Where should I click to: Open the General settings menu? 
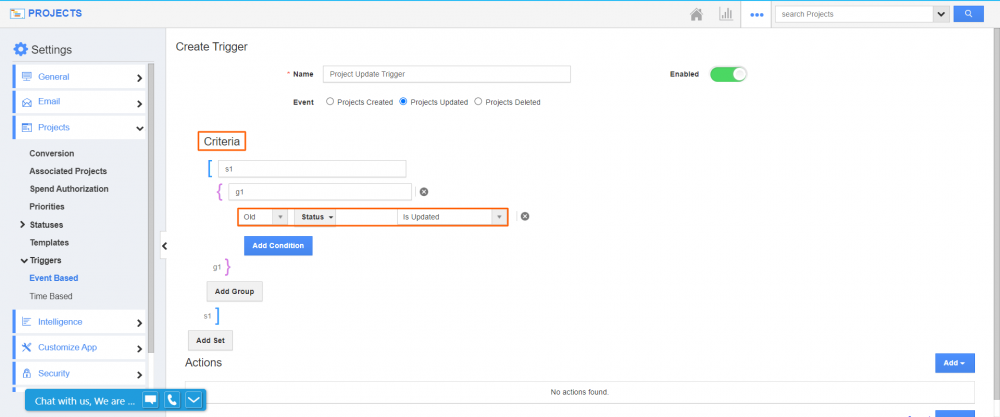pyautogui.click(x=80, y=76)
